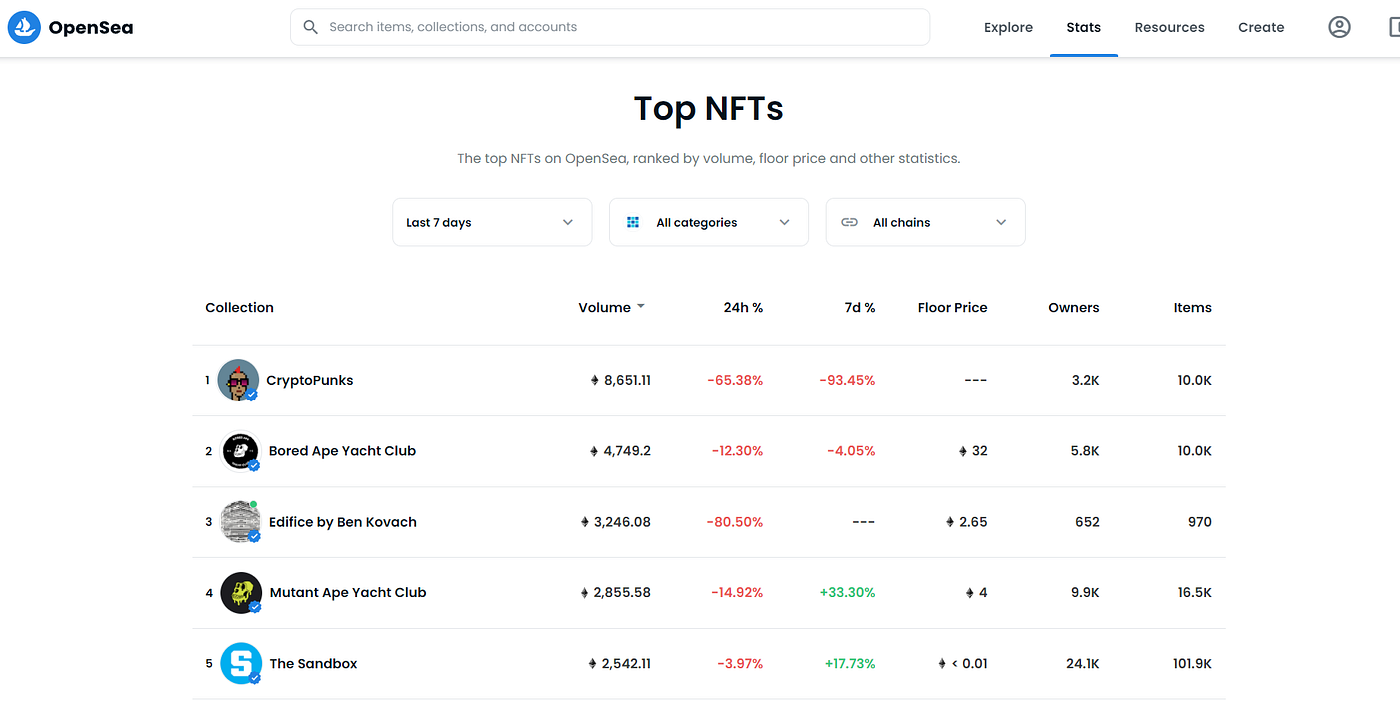Click the -12.30% change value
This screenshot has height=701, width=1400.
(737, 451)
